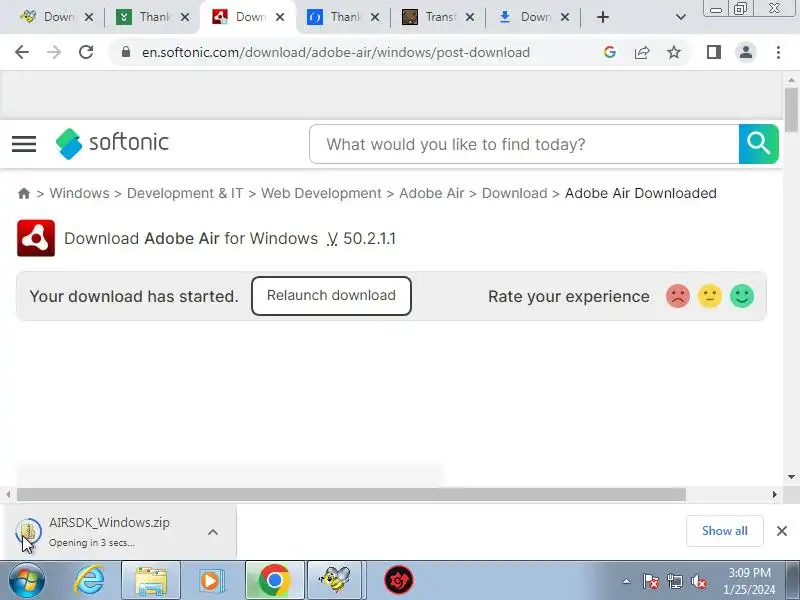Screen dimensions: 800x600
Task: Rate experience with neutral yellow face
Action: coord(710,296)
